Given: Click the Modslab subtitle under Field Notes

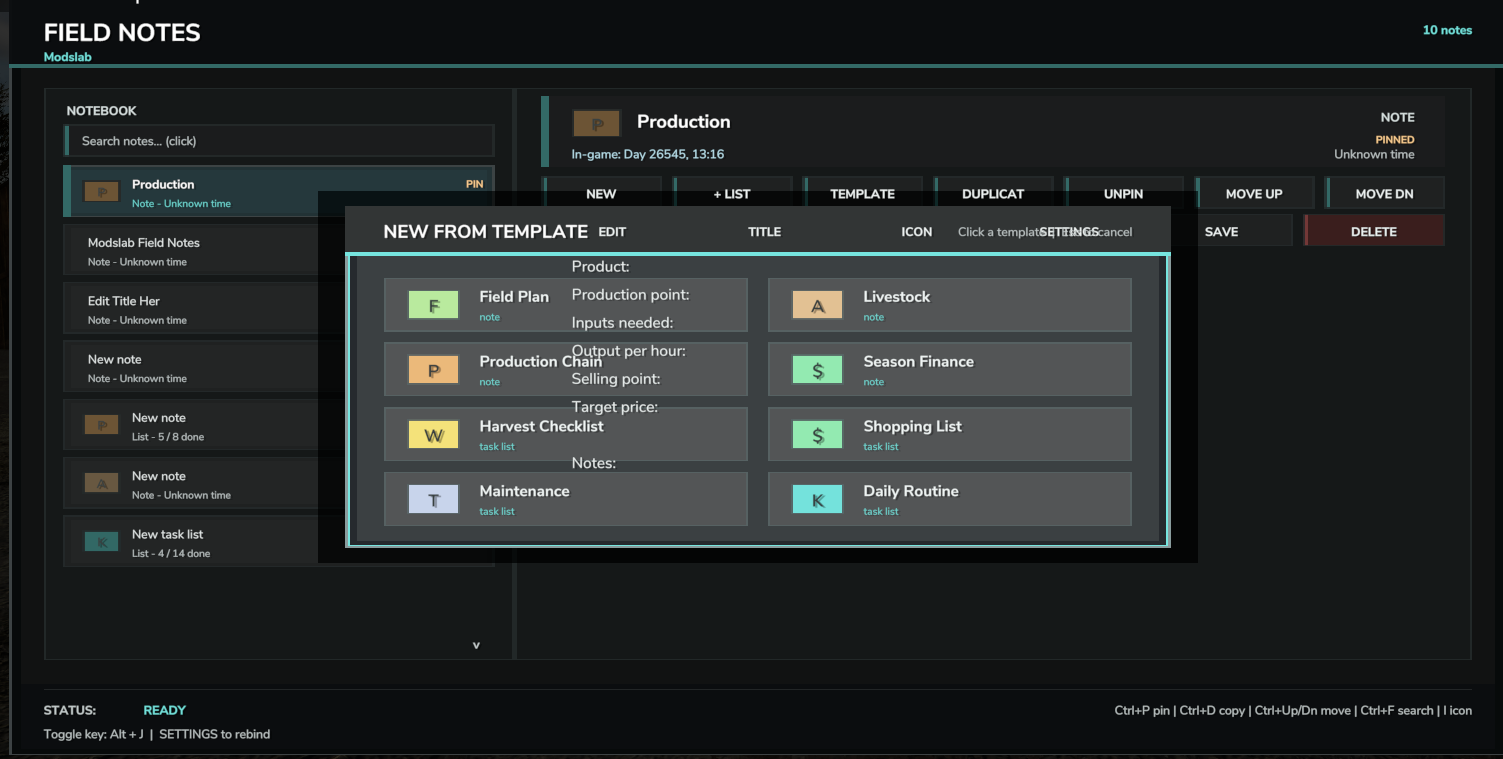Looking at the screenshot, I should click(x=67, y=57).
